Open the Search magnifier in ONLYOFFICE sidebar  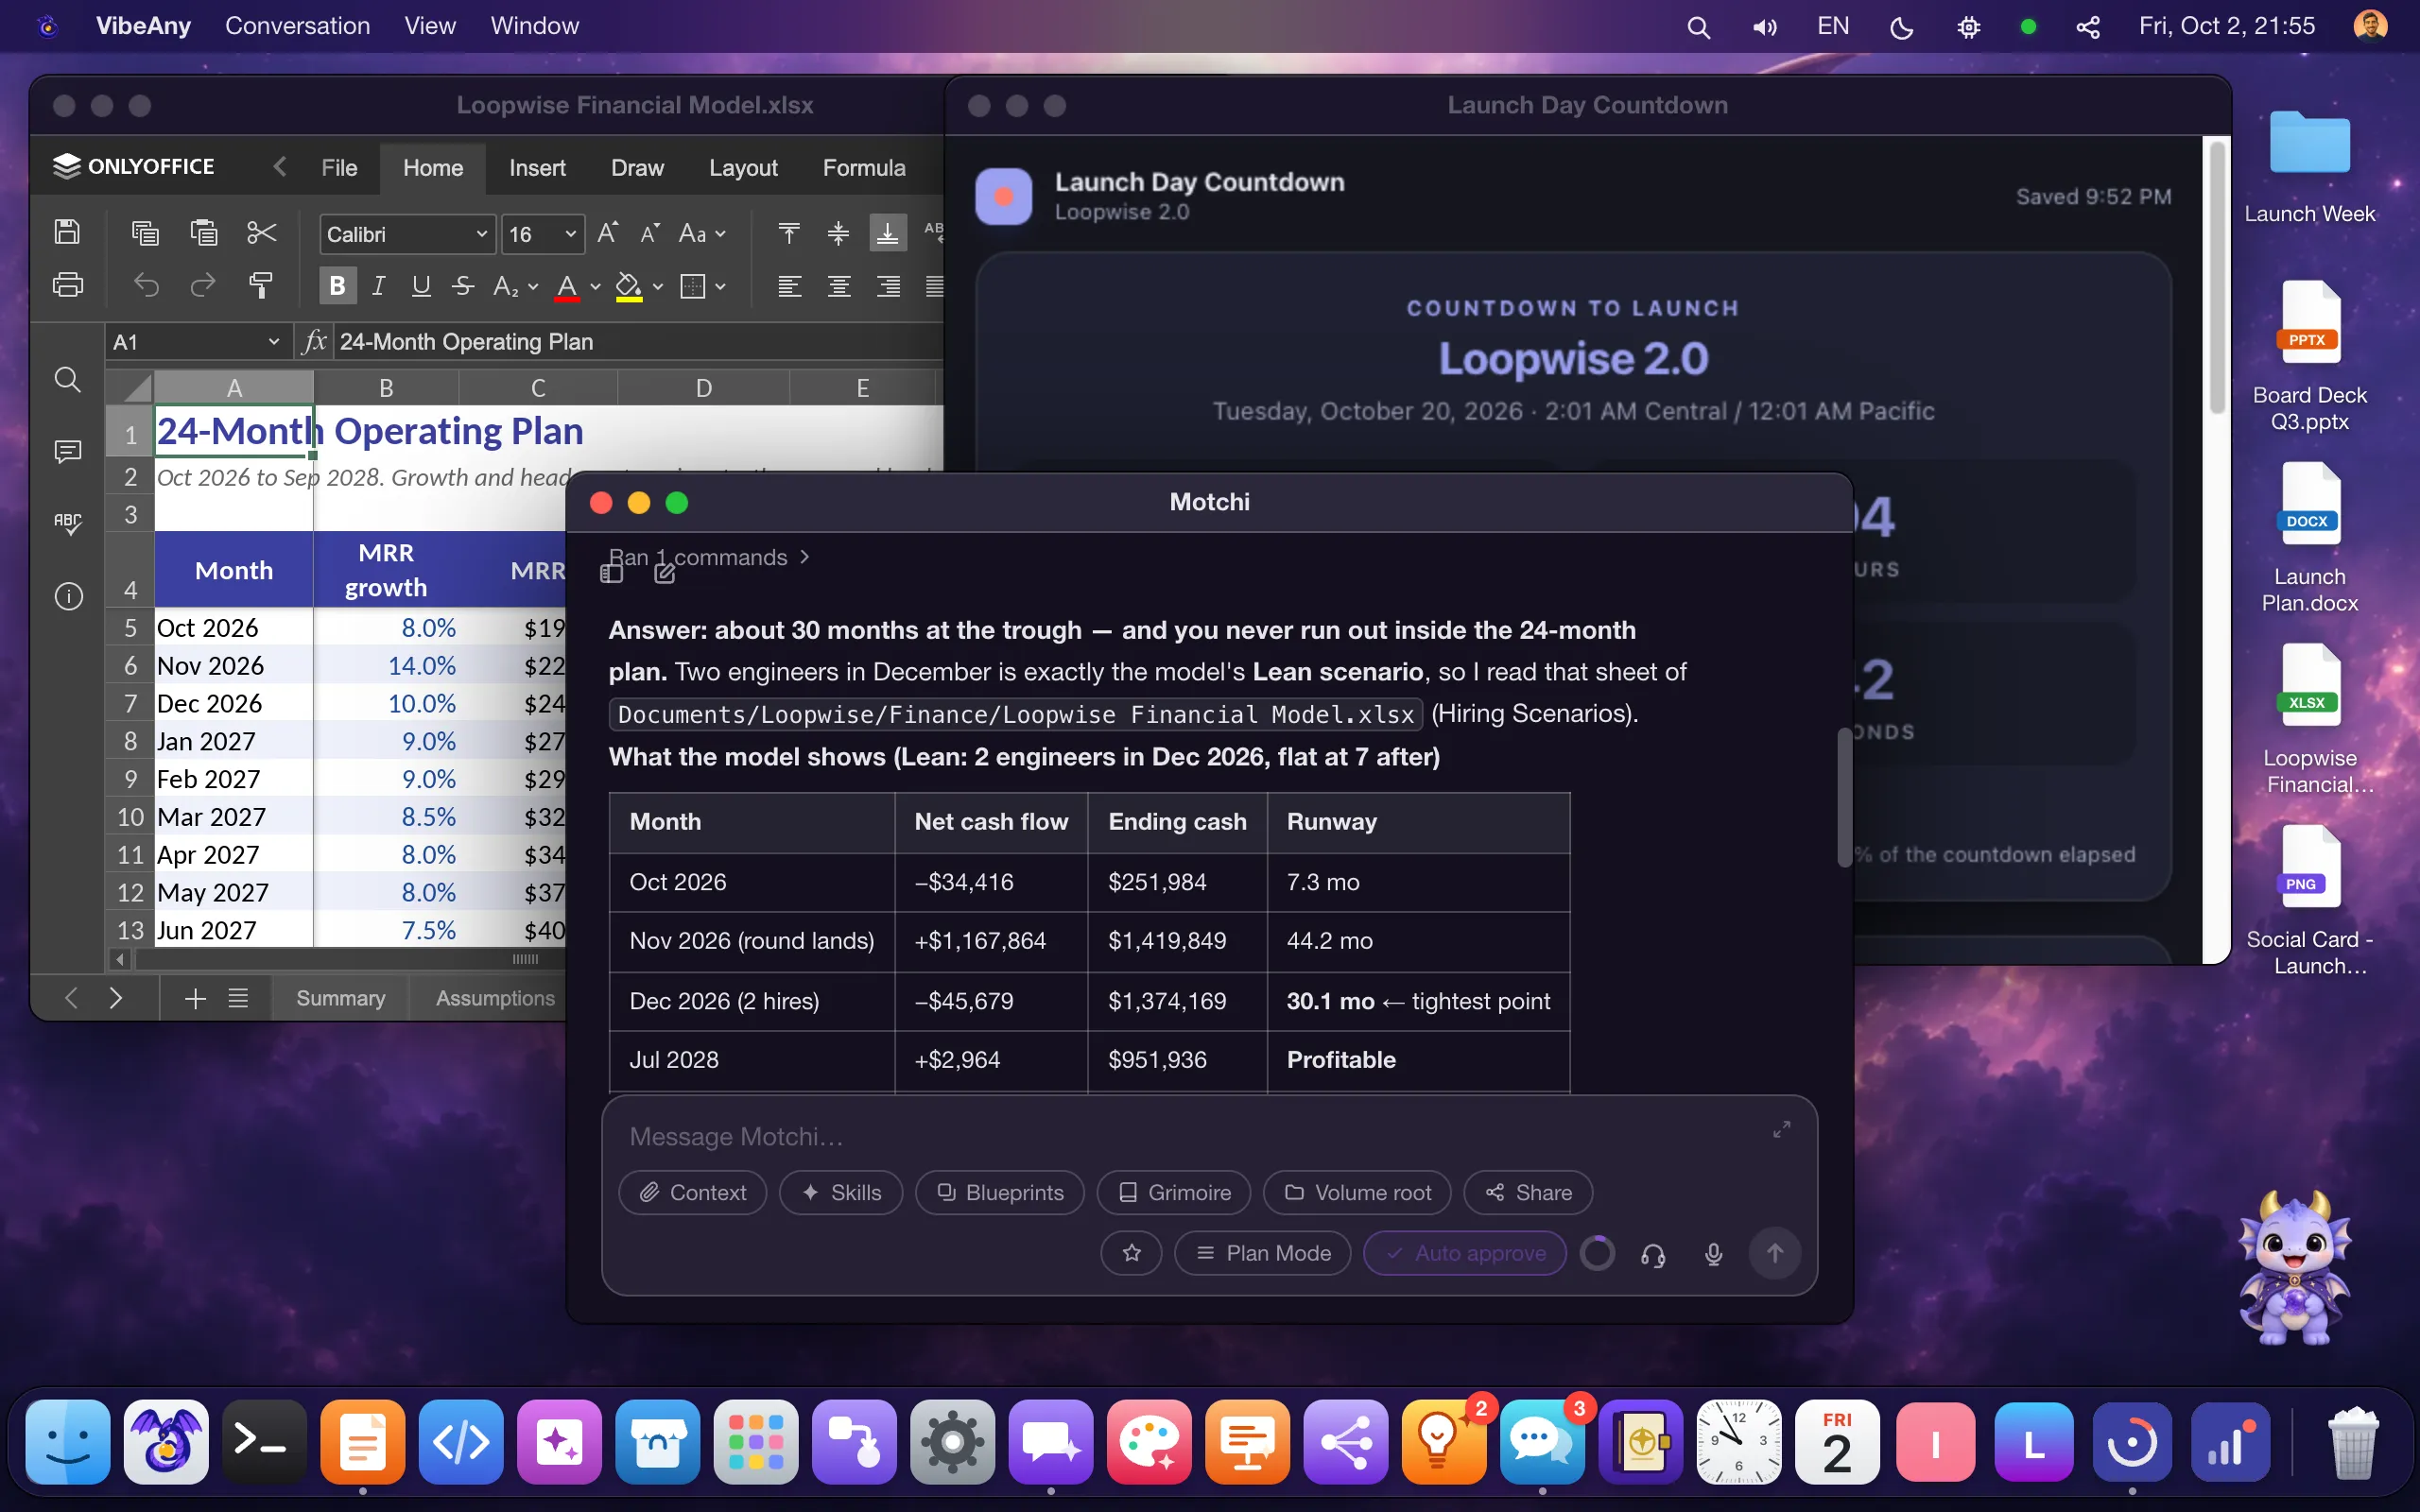(67, 380)
